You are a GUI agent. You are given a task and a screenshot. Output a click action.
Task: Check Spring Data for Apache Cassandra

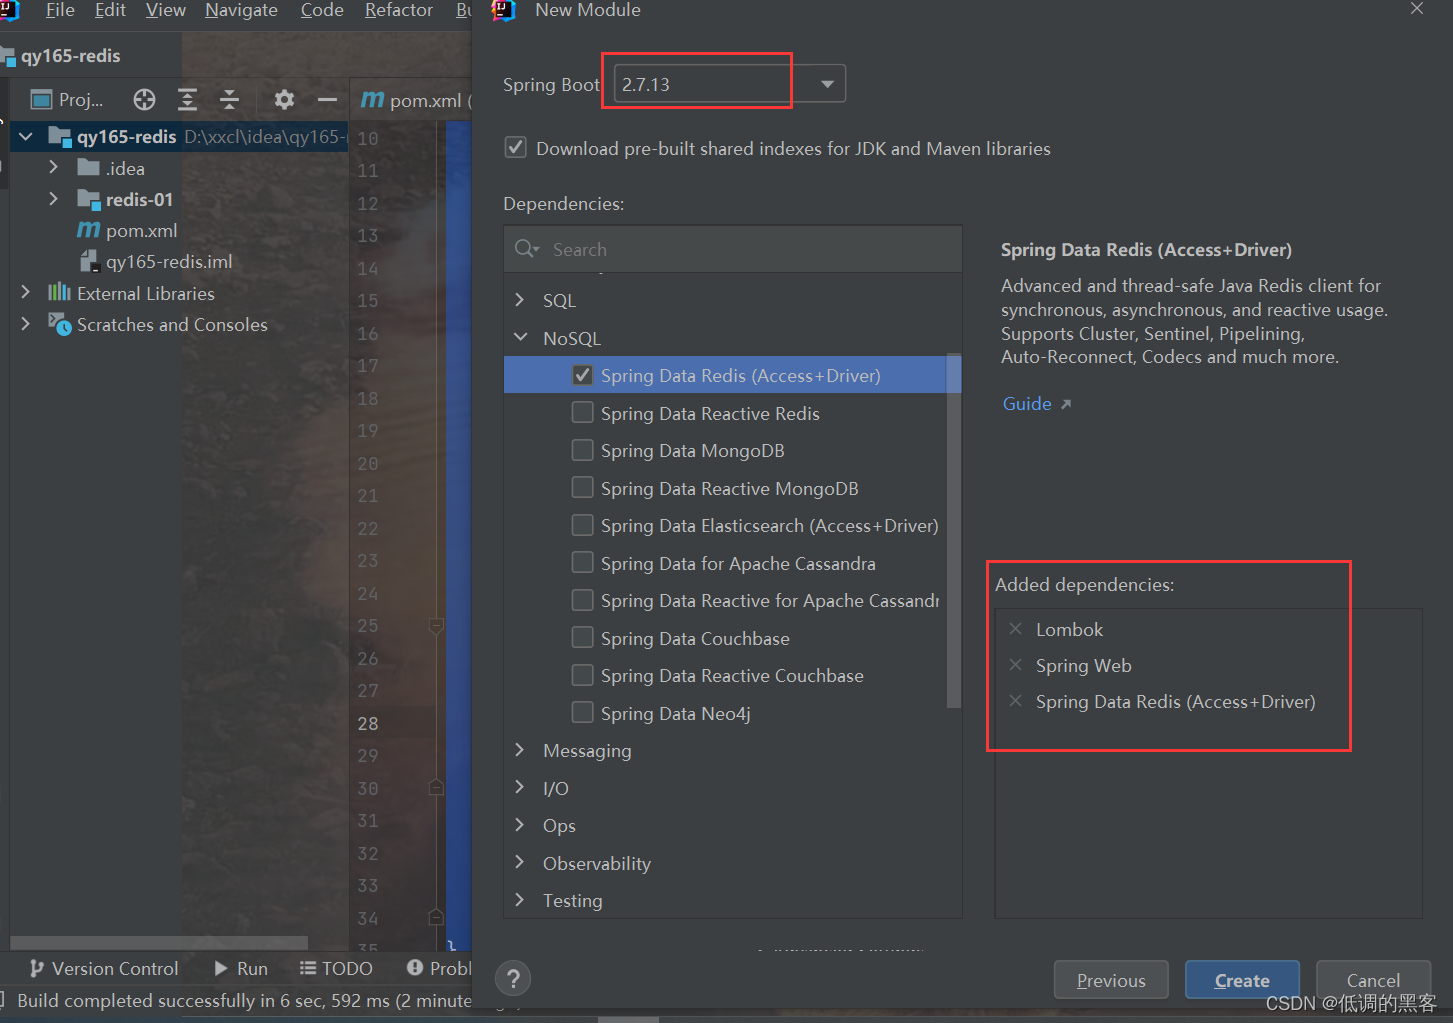point(582,563)
